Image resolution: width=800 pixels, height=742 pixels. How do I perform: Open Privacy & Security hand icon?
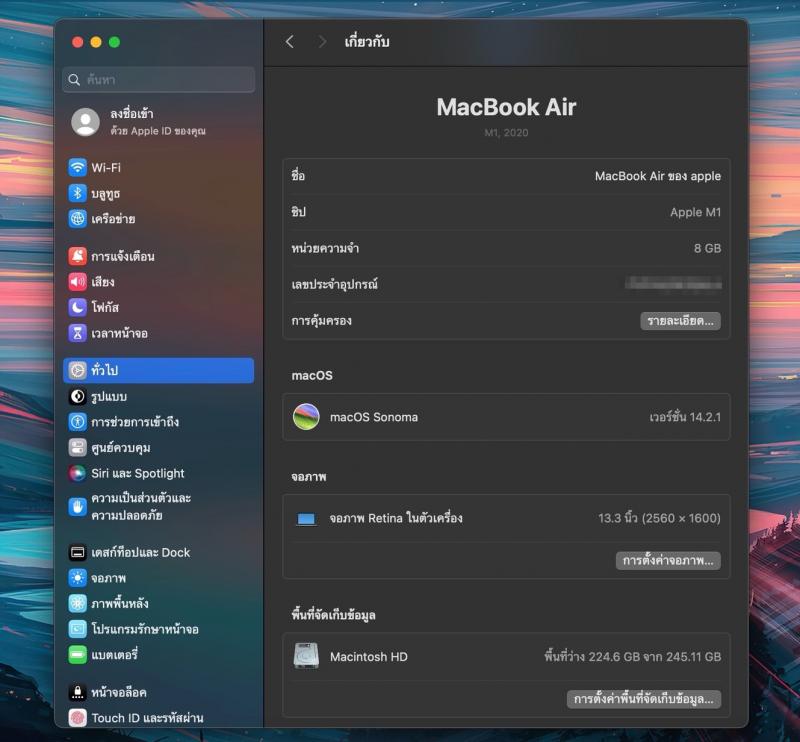(78, 507)
